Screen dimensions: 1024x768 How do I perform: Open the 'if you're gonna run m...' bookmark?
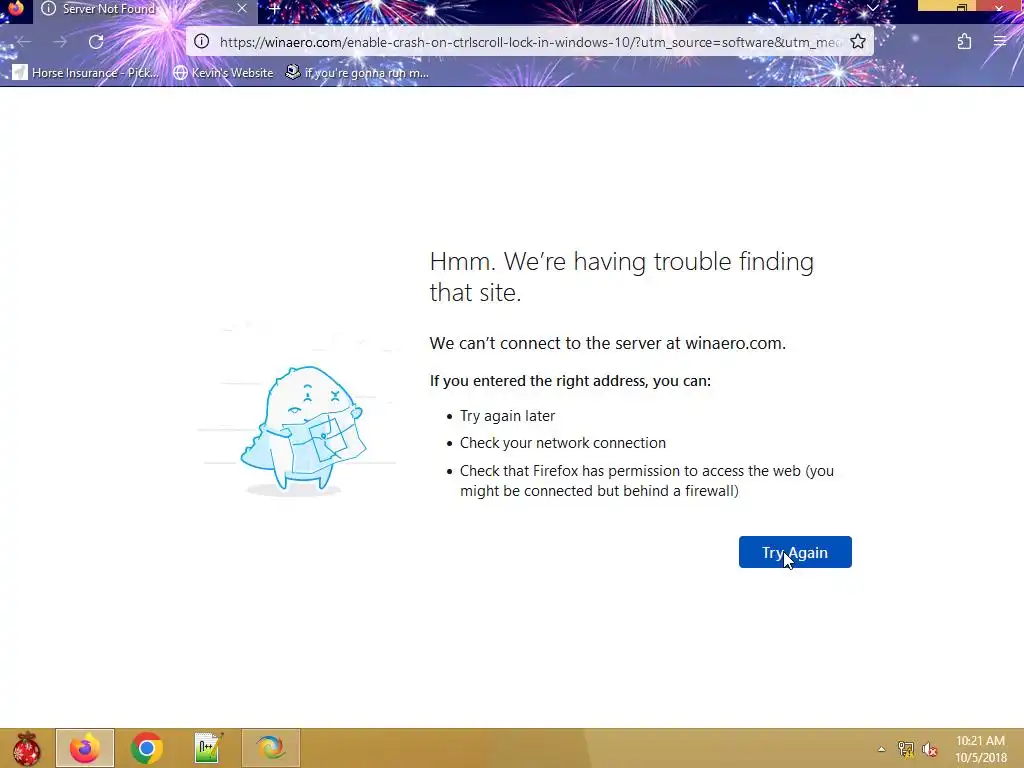357,72
